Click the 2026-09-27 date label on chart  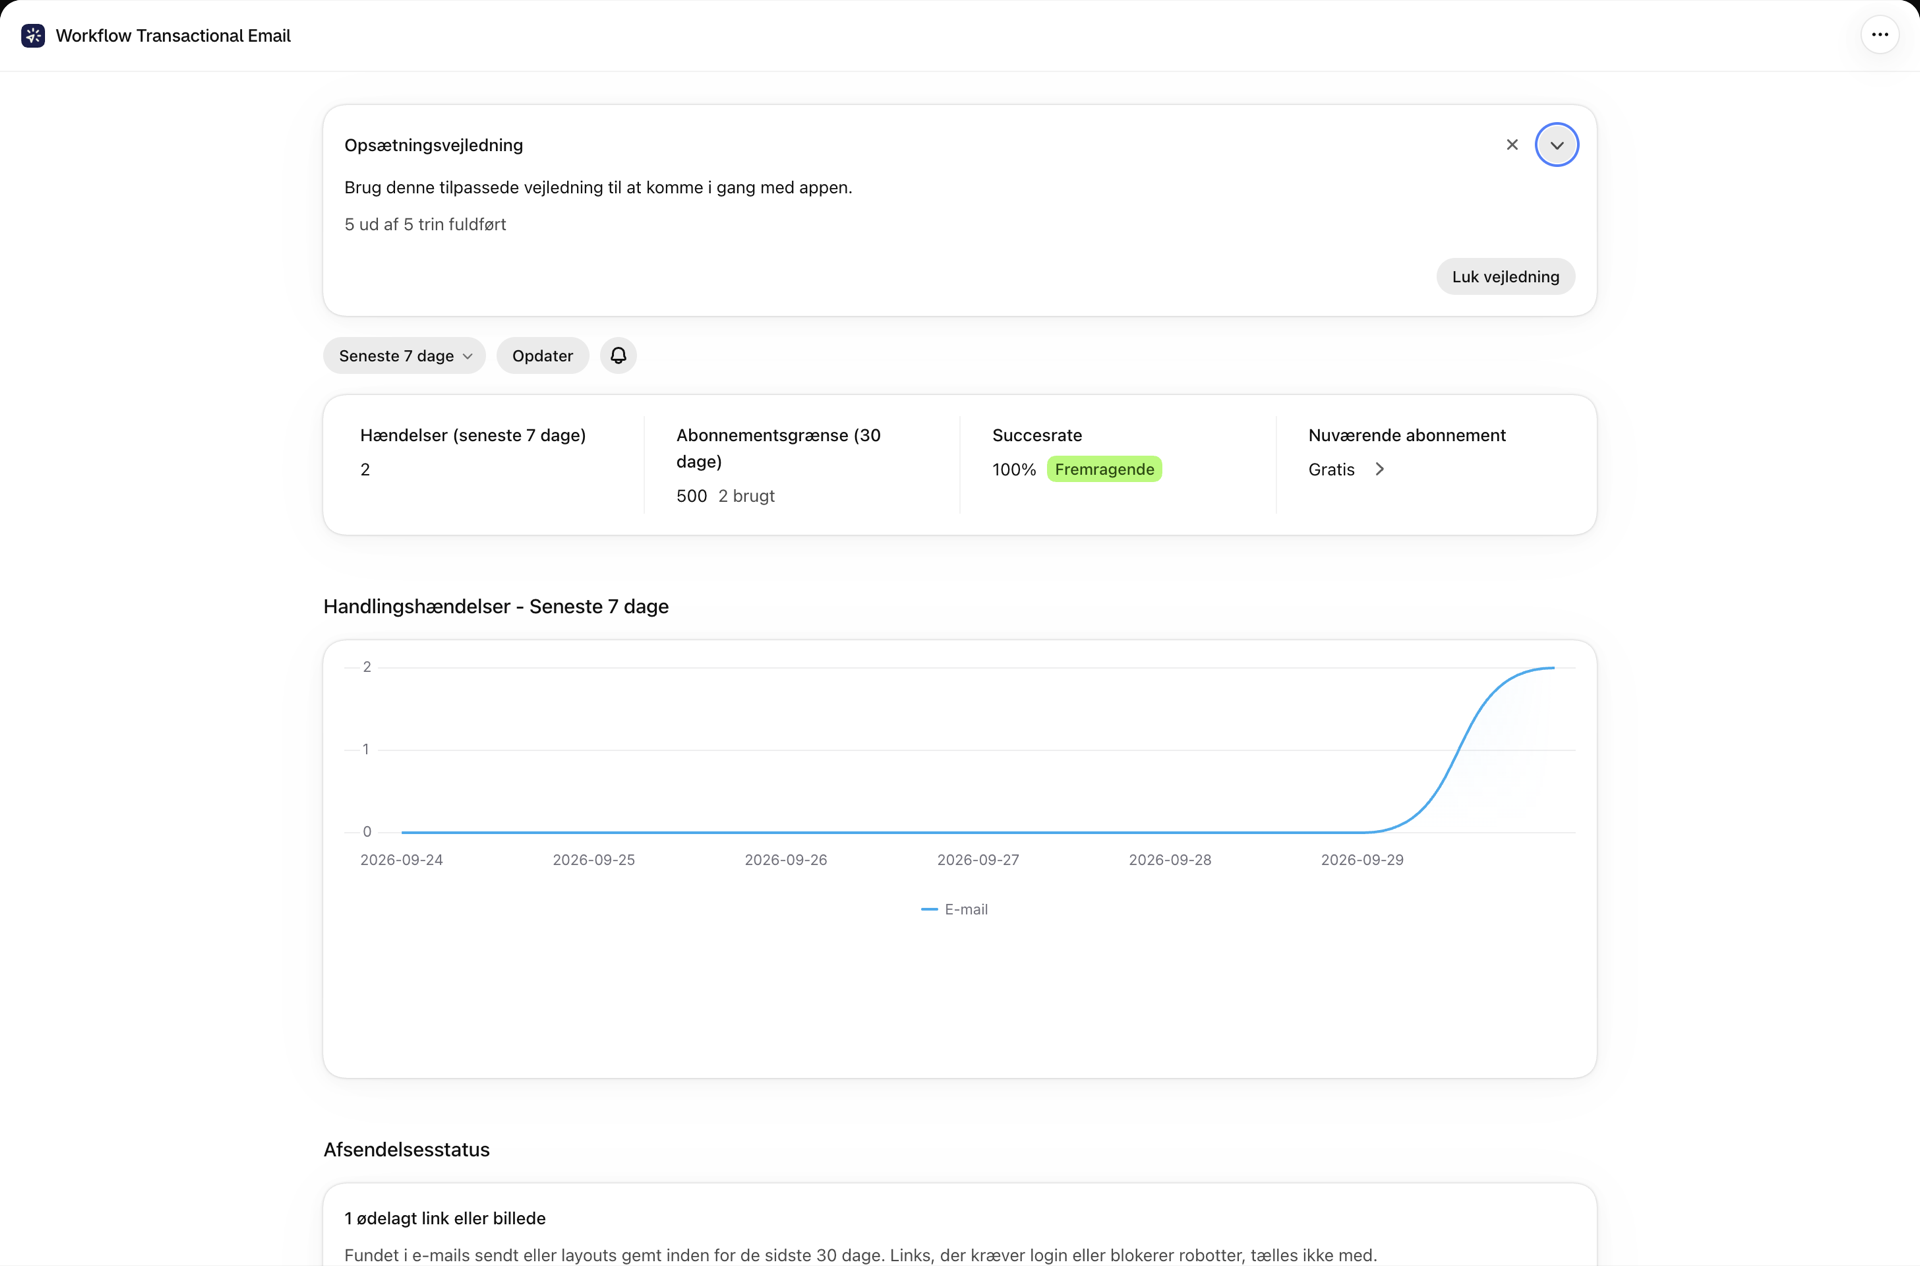pos(978,860)
